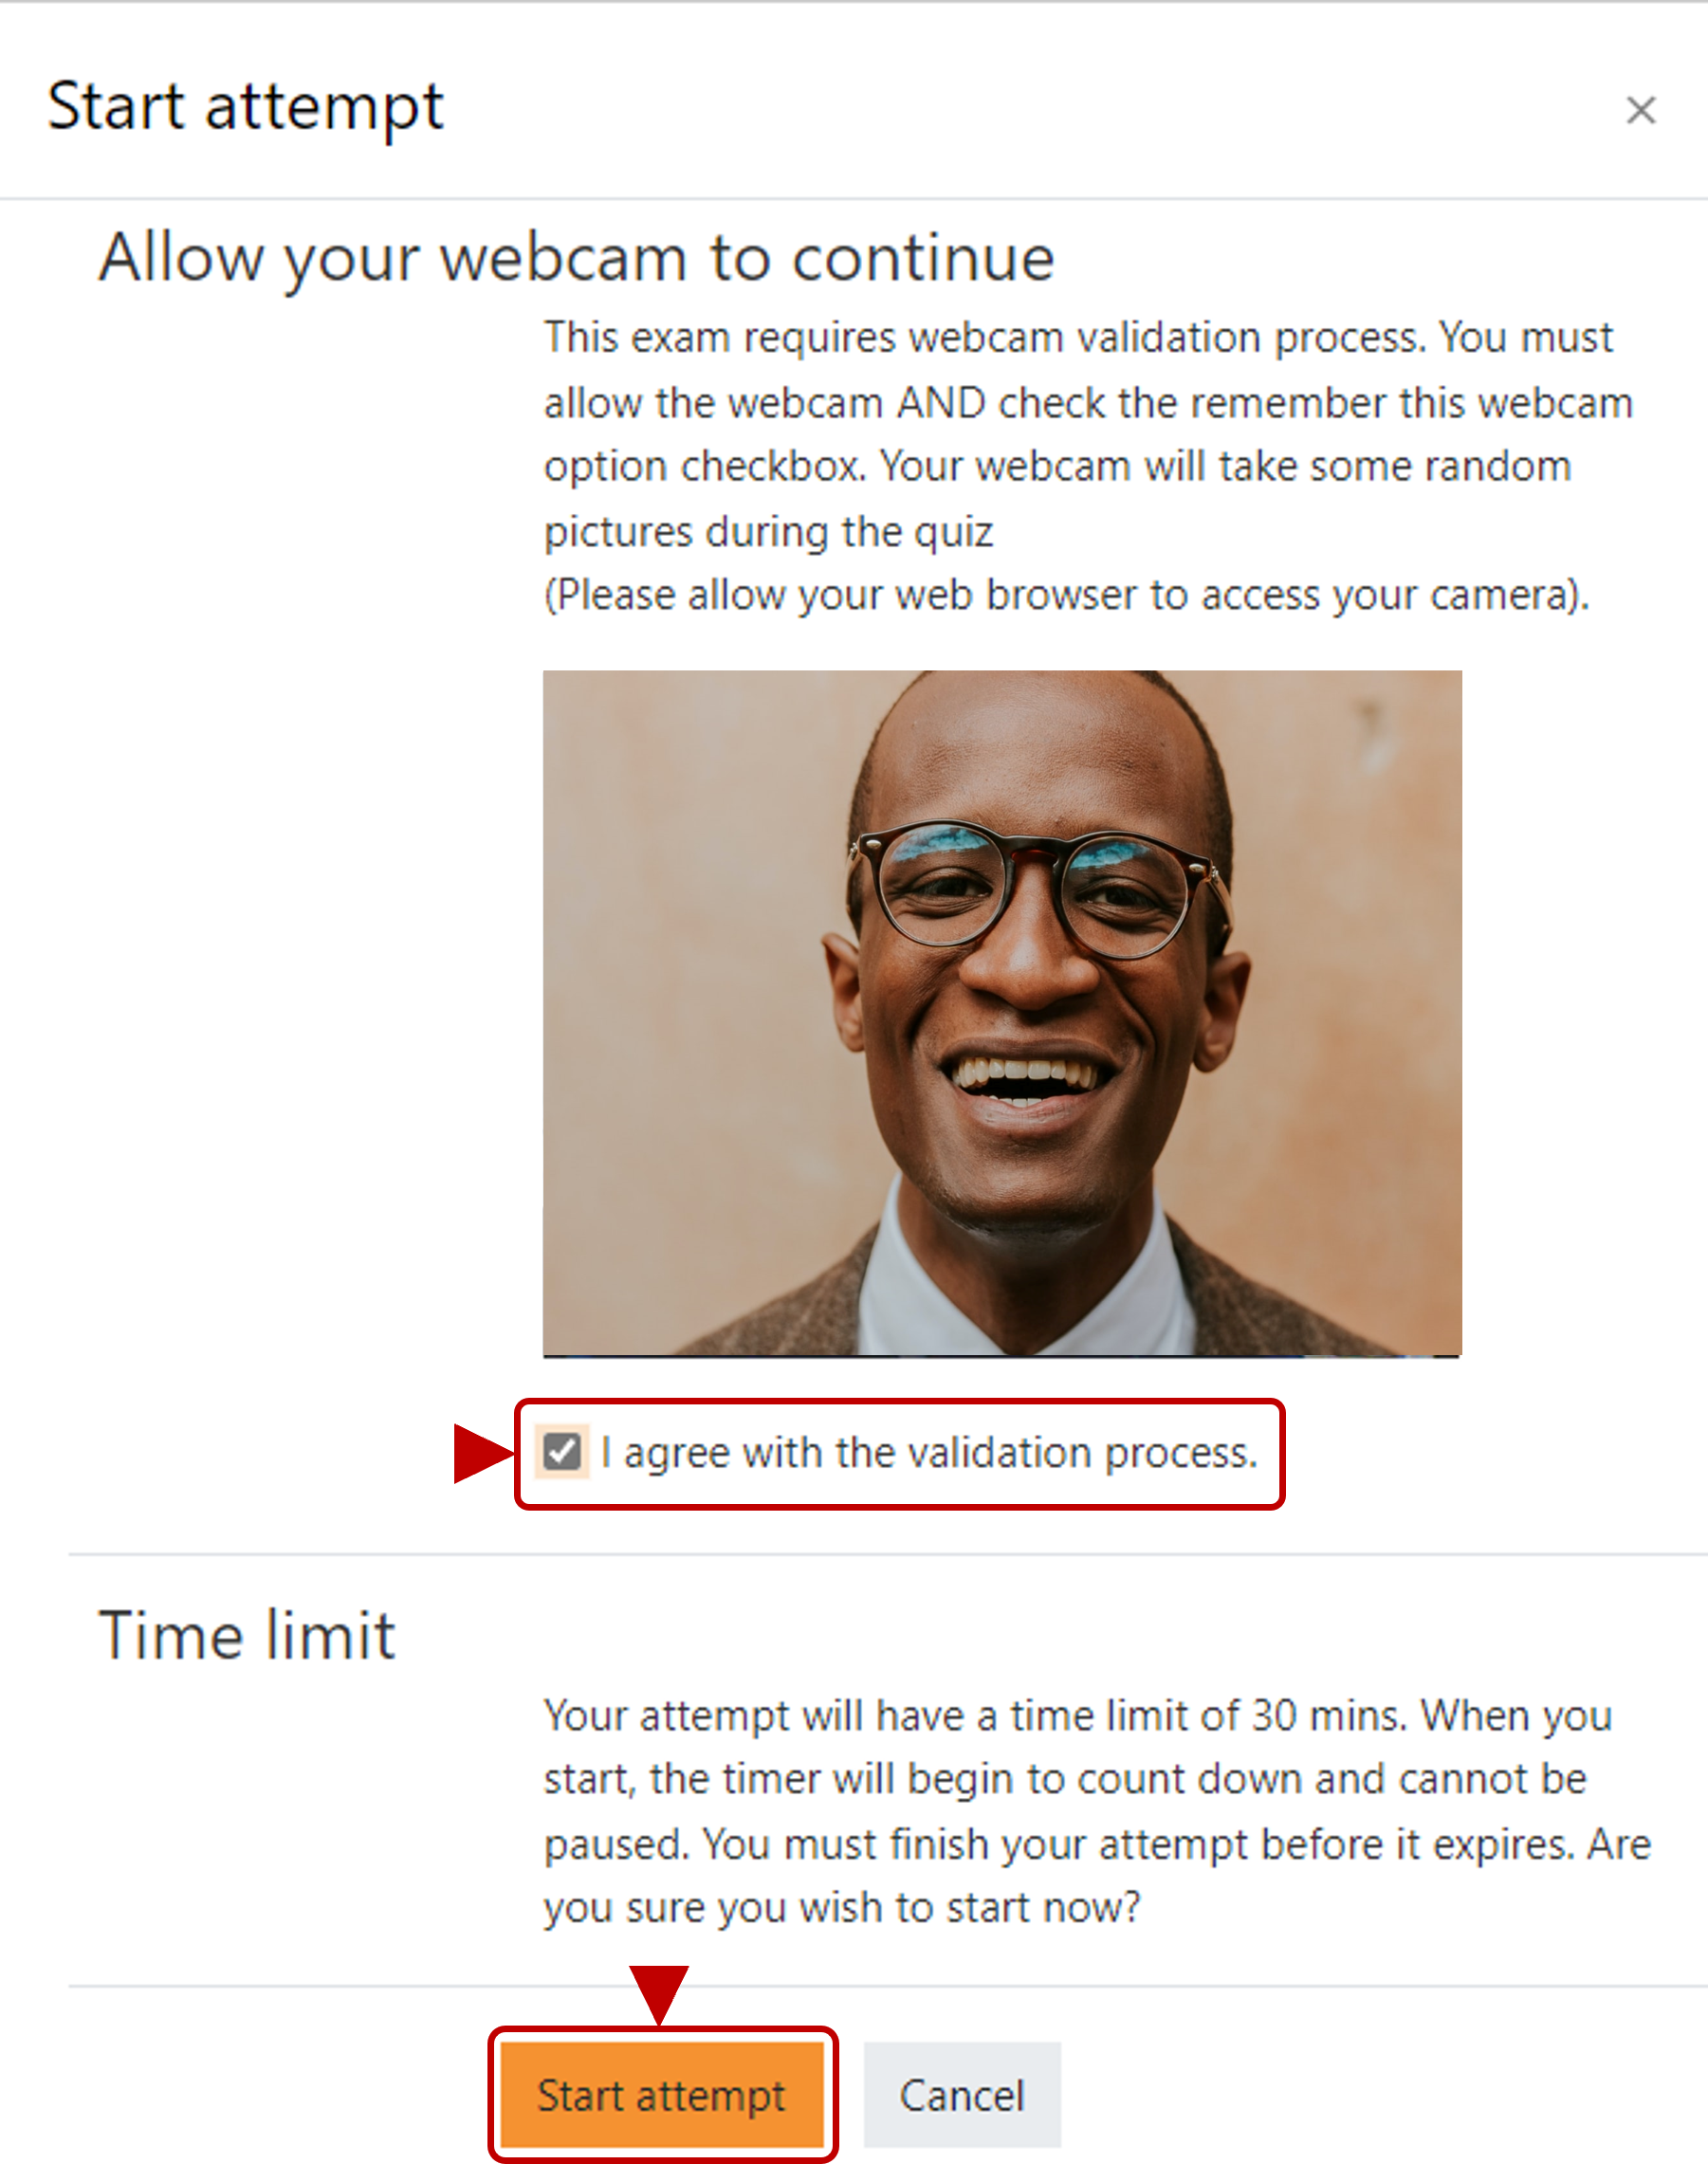1708x2164 pixels.
Task: Cancel the quiz attempt
Action: pyautogui.click(x=962, y=2095)
